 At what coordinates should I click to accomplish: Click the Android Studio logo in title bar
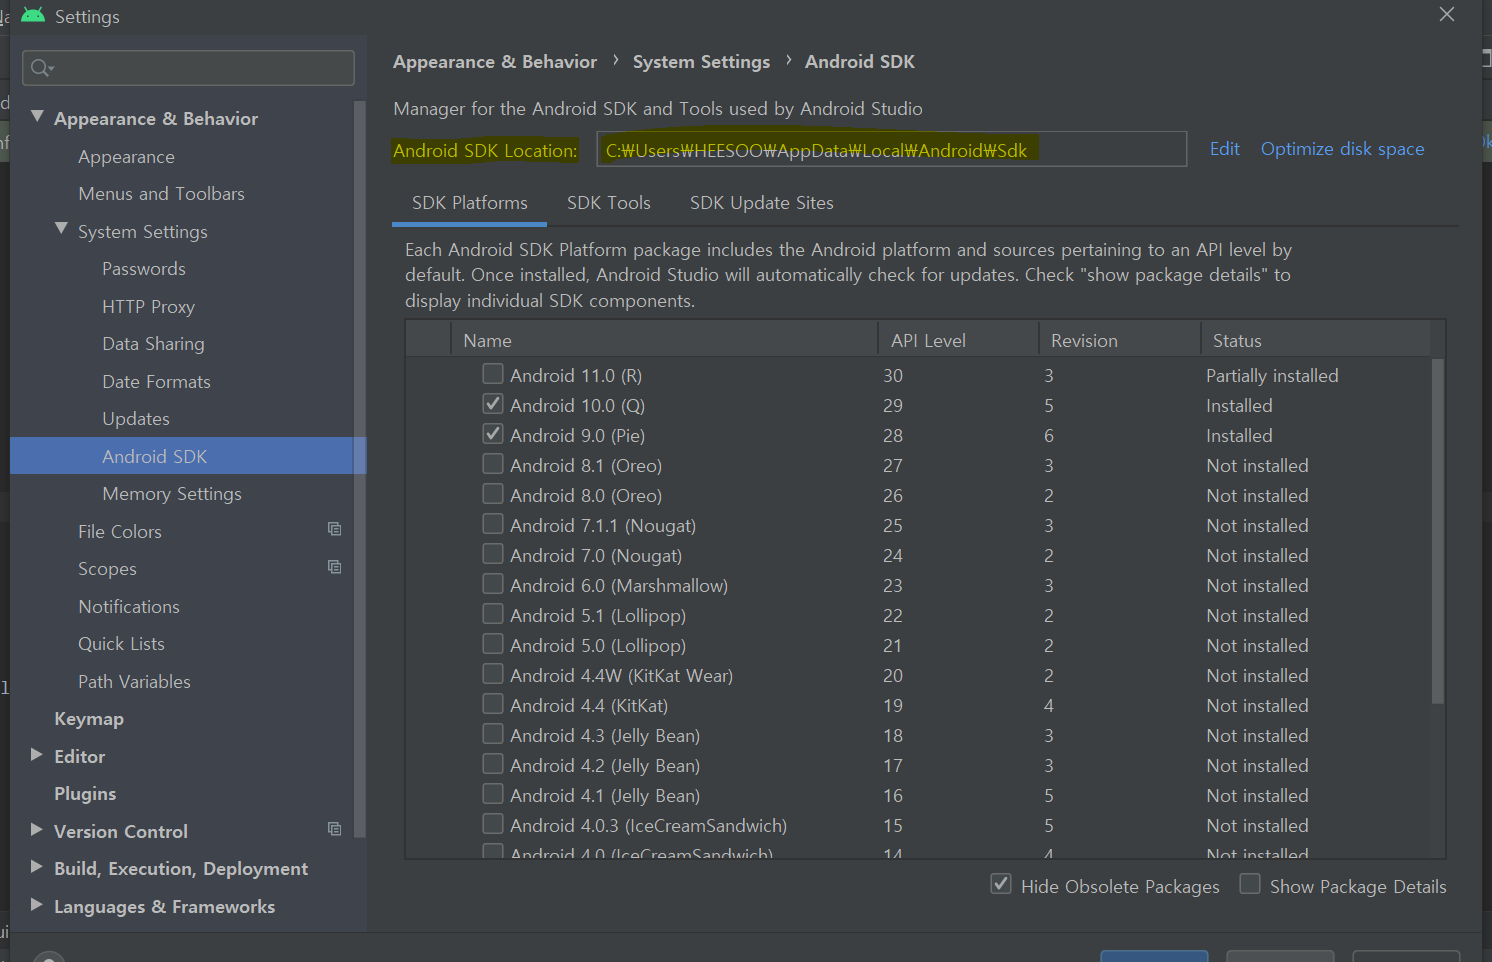(x=33, y=15)
